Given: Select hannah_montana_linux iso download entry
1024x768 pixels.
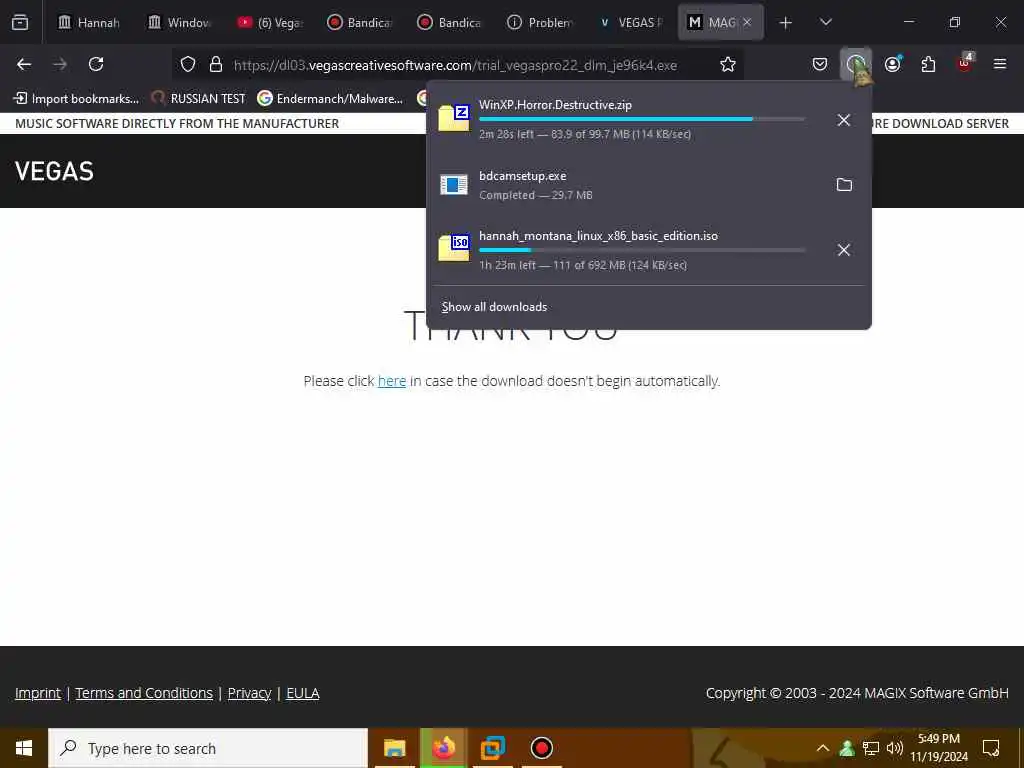Looking at the screenshot, I should click(627, 250).
